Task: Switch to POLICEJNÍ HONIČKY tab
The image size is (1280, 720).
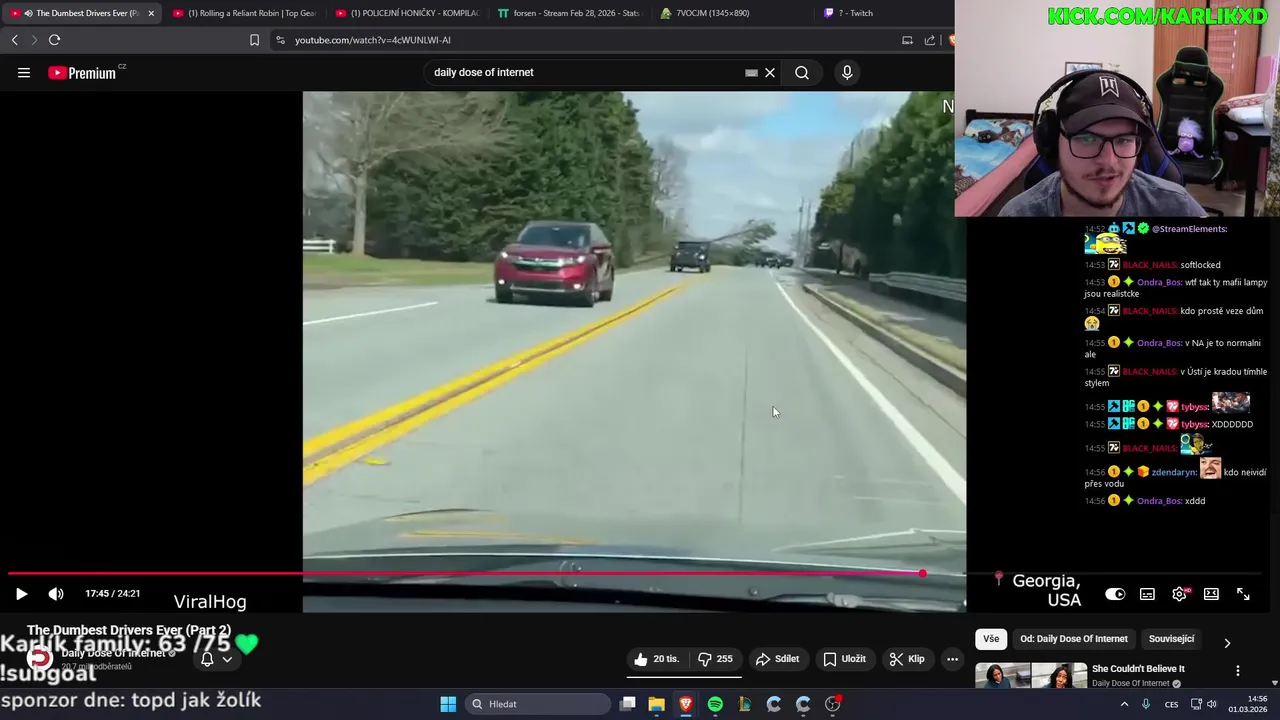Action: pyautogui.click(x=407, y=13)
